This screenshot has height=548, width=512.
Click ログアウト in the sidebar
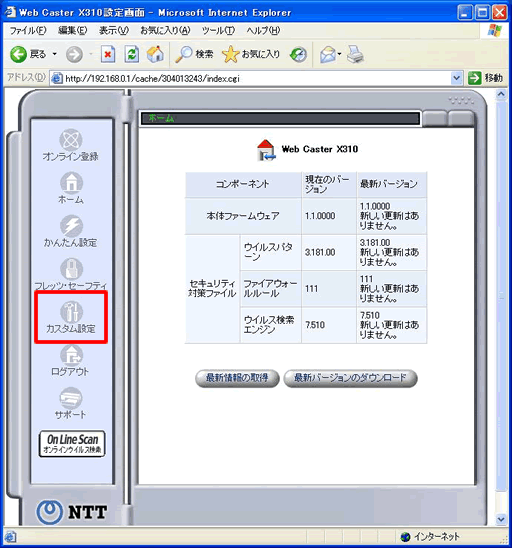click(71, 361)
